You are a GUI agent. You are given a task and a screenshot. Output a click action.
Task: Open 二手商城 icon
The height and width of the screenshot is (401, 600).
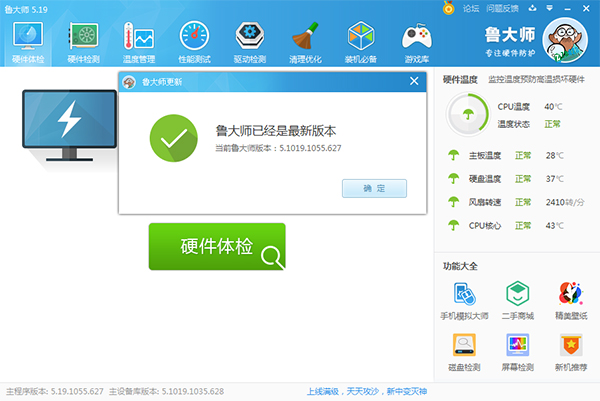518,294
